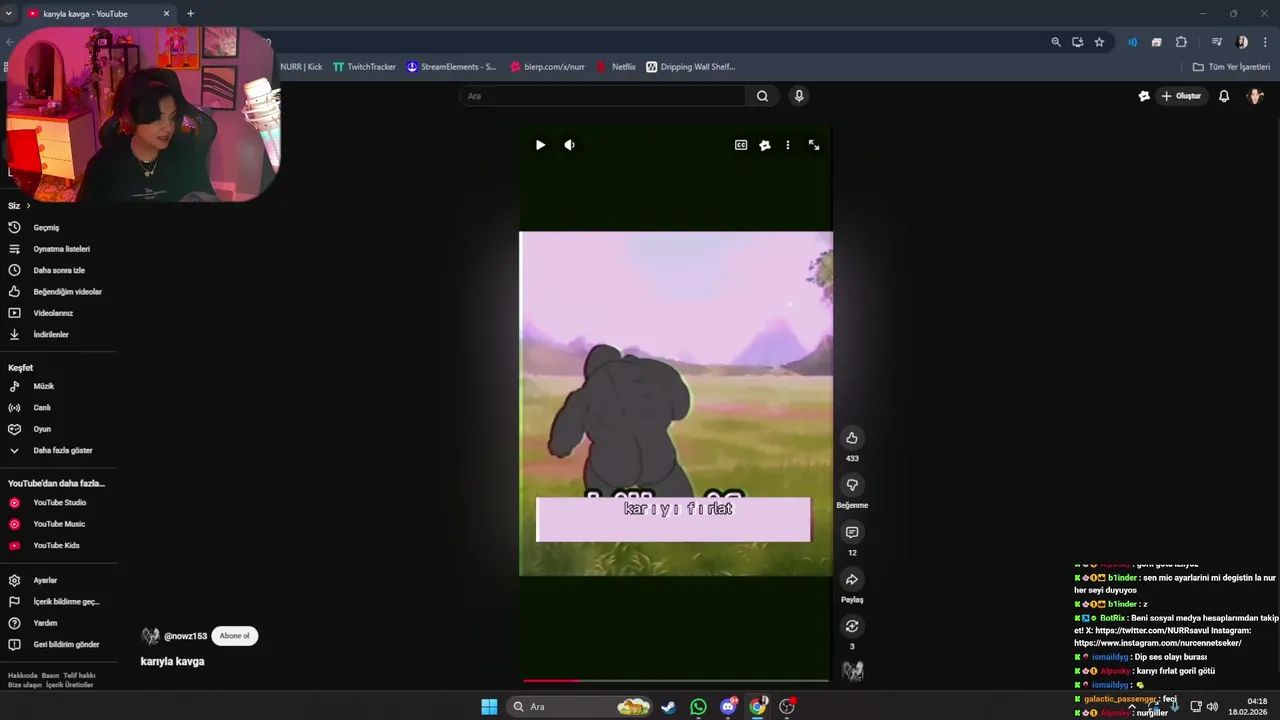Open the StreamElements bookmark
The width and height of the screenshot is (1280, 720).
click(x=451, y=67)
